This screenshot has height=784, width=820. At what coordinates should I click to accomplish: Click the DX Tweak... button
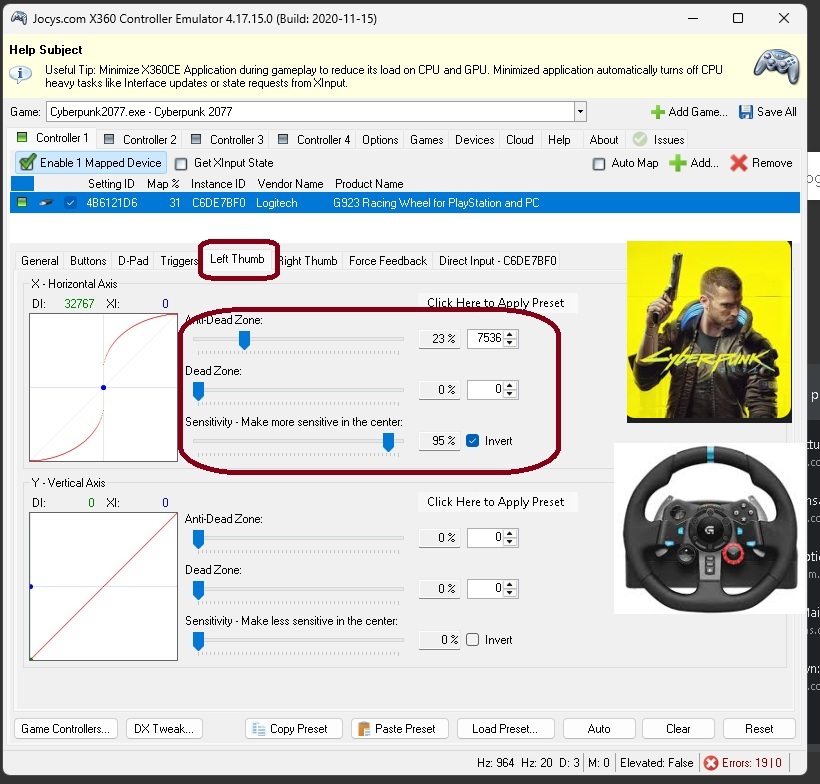click(x=164, y=729)
